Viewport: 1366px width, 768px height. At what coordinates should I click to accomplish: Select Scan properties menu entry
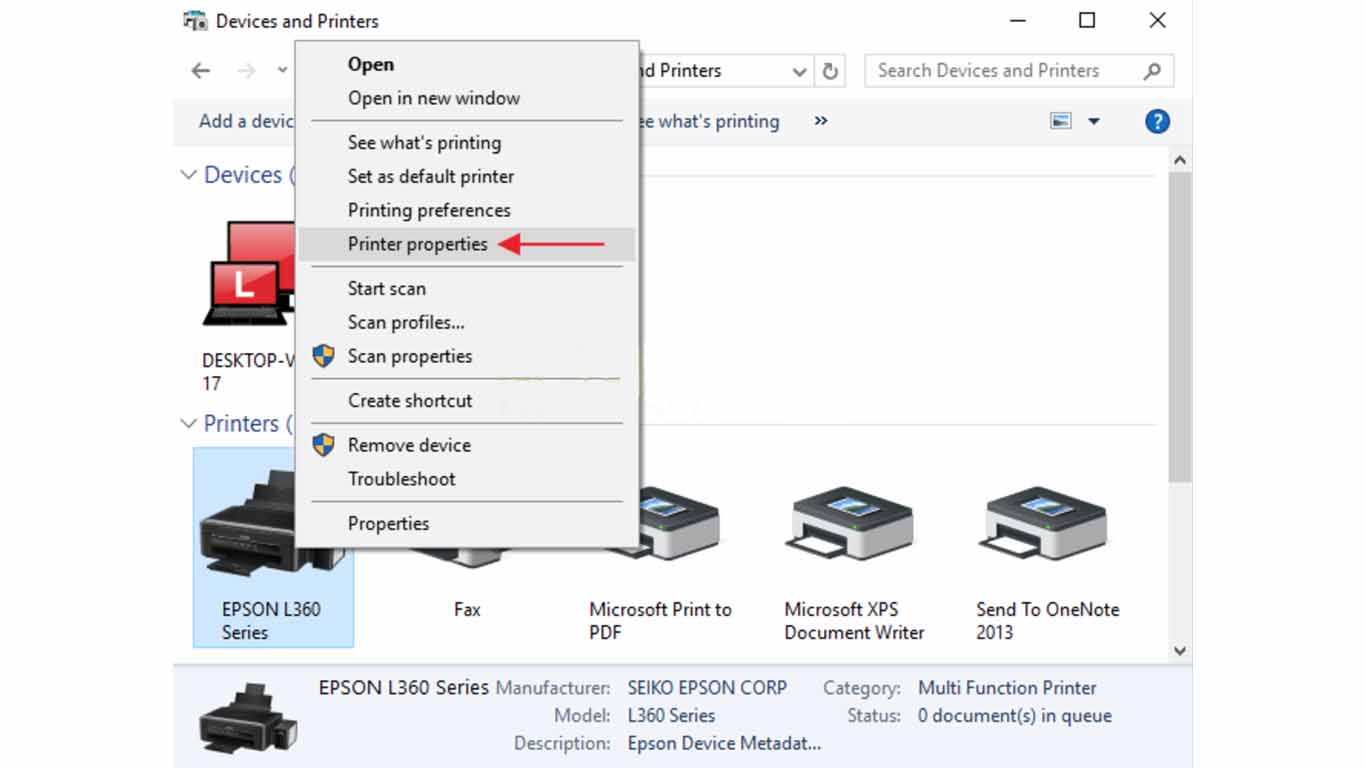[466, 356]
